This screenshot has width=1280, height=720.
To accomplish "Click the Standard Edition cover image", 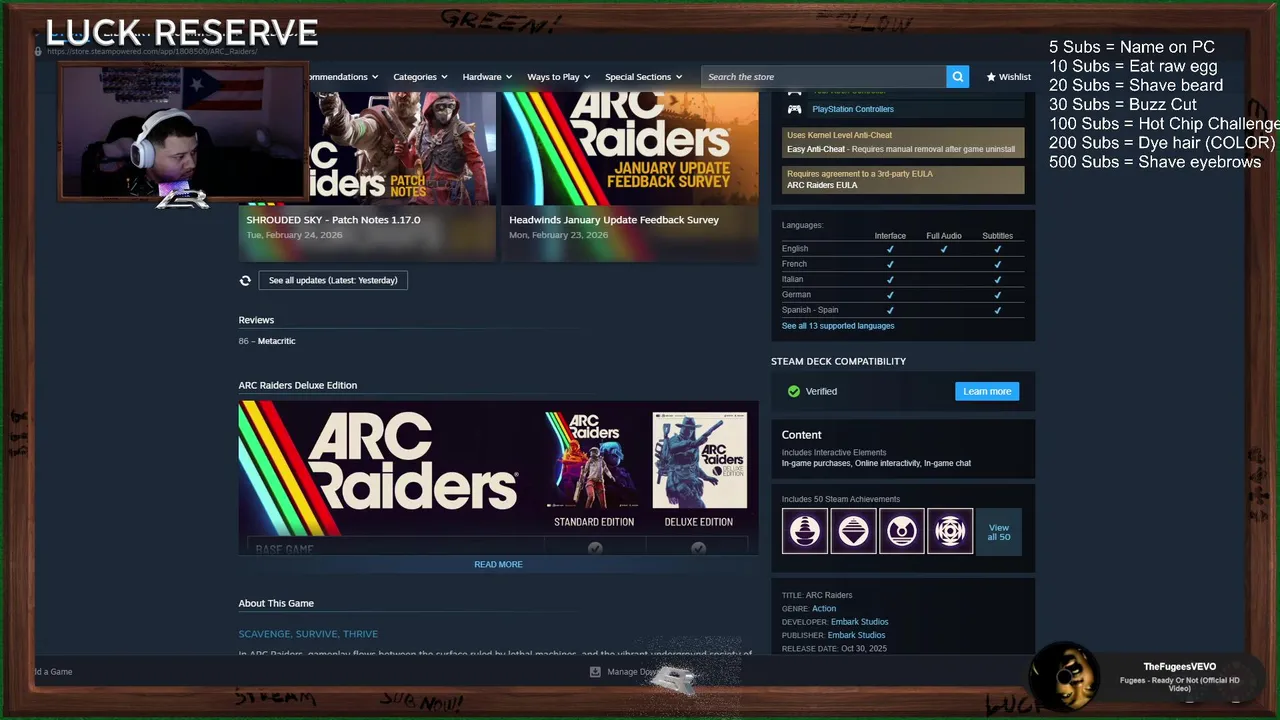I will point(593,461).
